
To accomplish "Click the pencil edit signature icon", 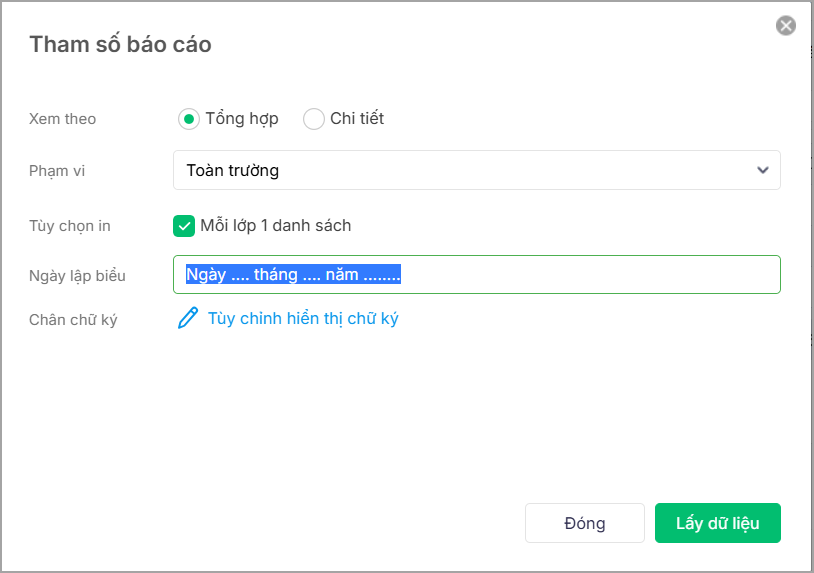I will click(188, 318).
